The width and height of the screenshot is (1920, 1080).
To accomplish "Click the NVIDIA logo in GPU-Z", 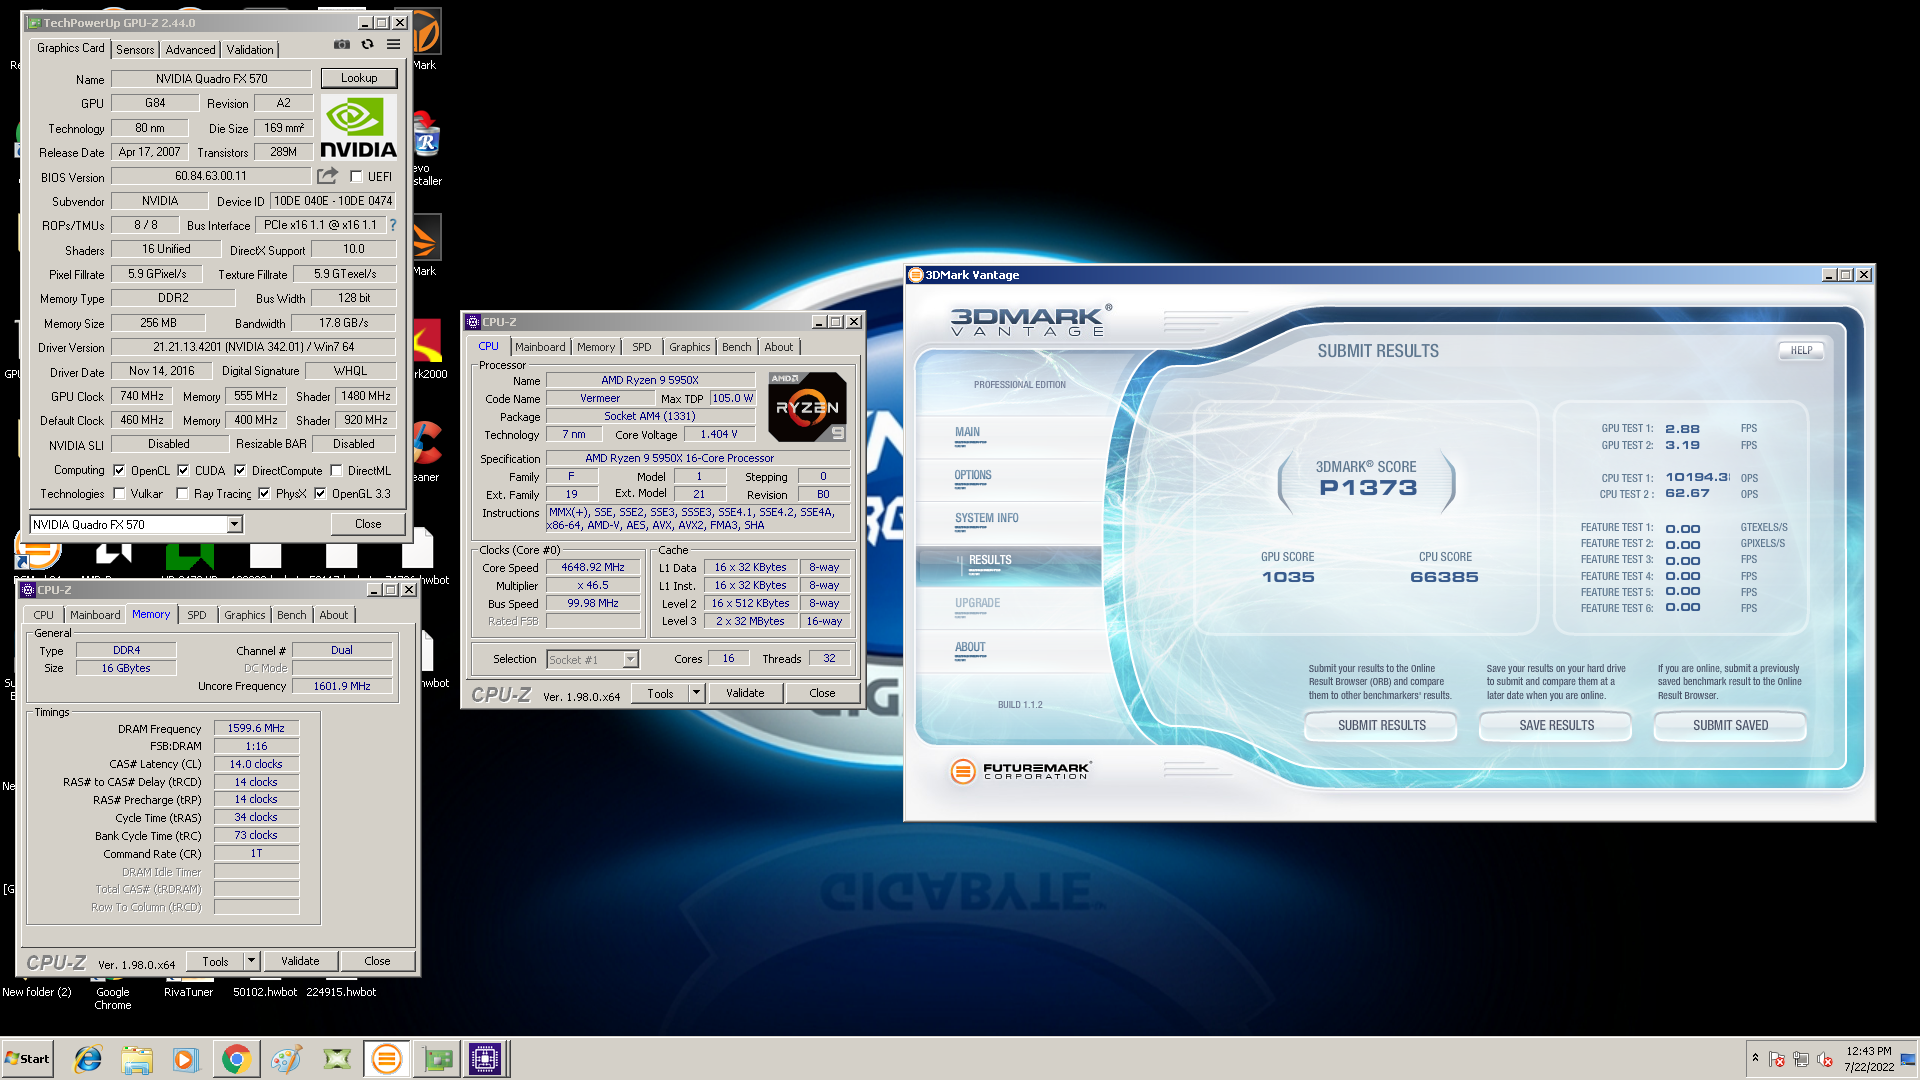I will pos(358,128).
